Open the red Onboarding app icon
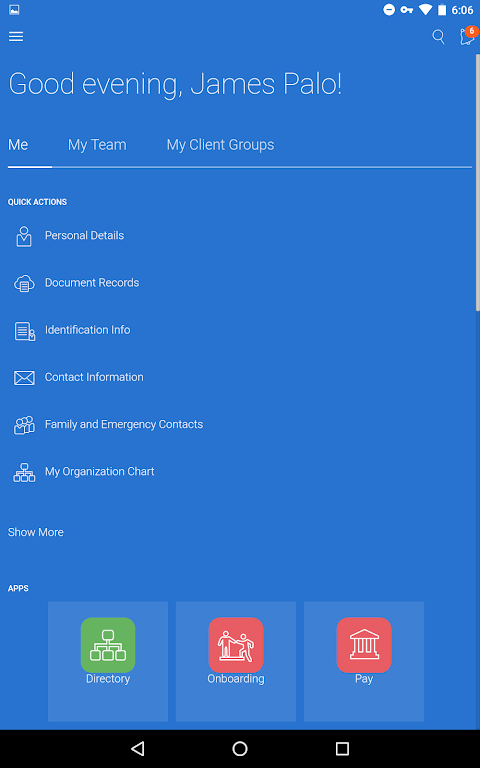This screenshot has width=480, height=768. point(236,645)
